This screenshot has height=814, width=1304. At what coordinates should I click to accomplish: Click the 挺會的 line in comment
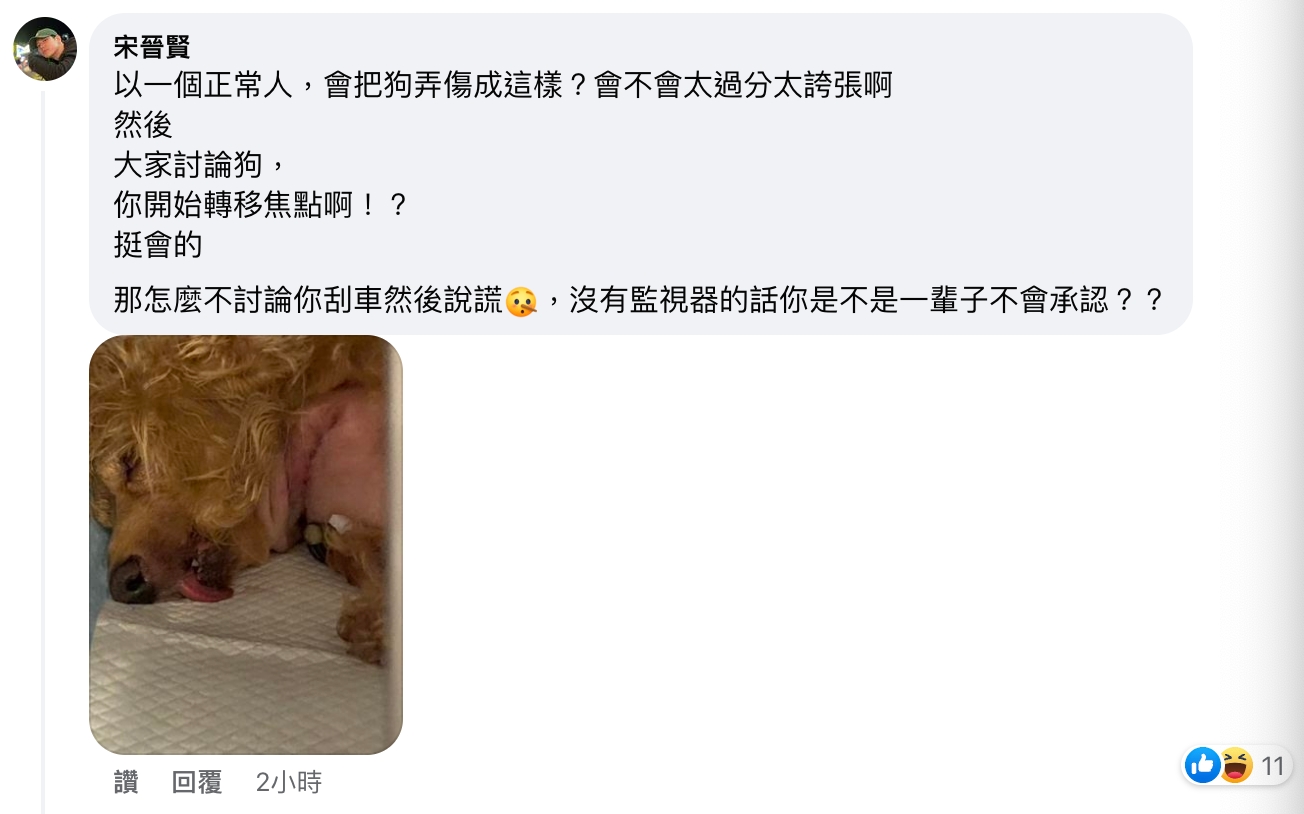point(158,245)
